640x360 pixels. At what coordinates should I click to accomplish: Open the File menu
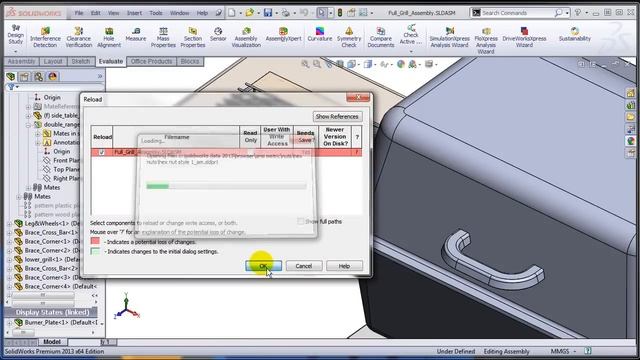[x=79, y=13]
